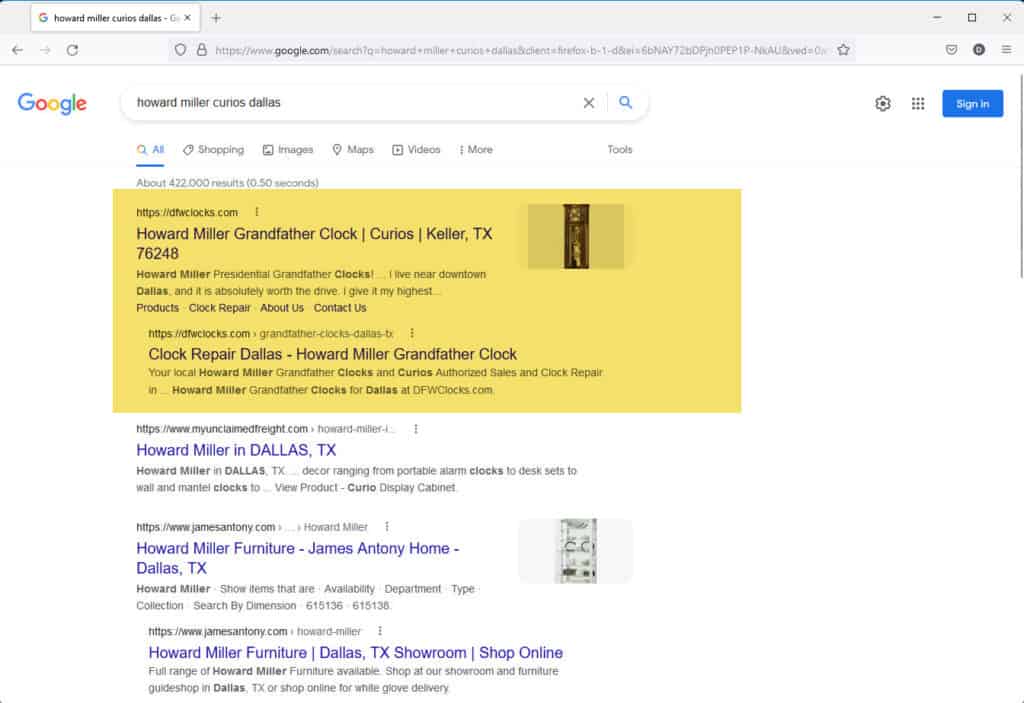Screen dimensions: 1024x703
Task: Open the Google apps grid icon
Action: point(918,103)
